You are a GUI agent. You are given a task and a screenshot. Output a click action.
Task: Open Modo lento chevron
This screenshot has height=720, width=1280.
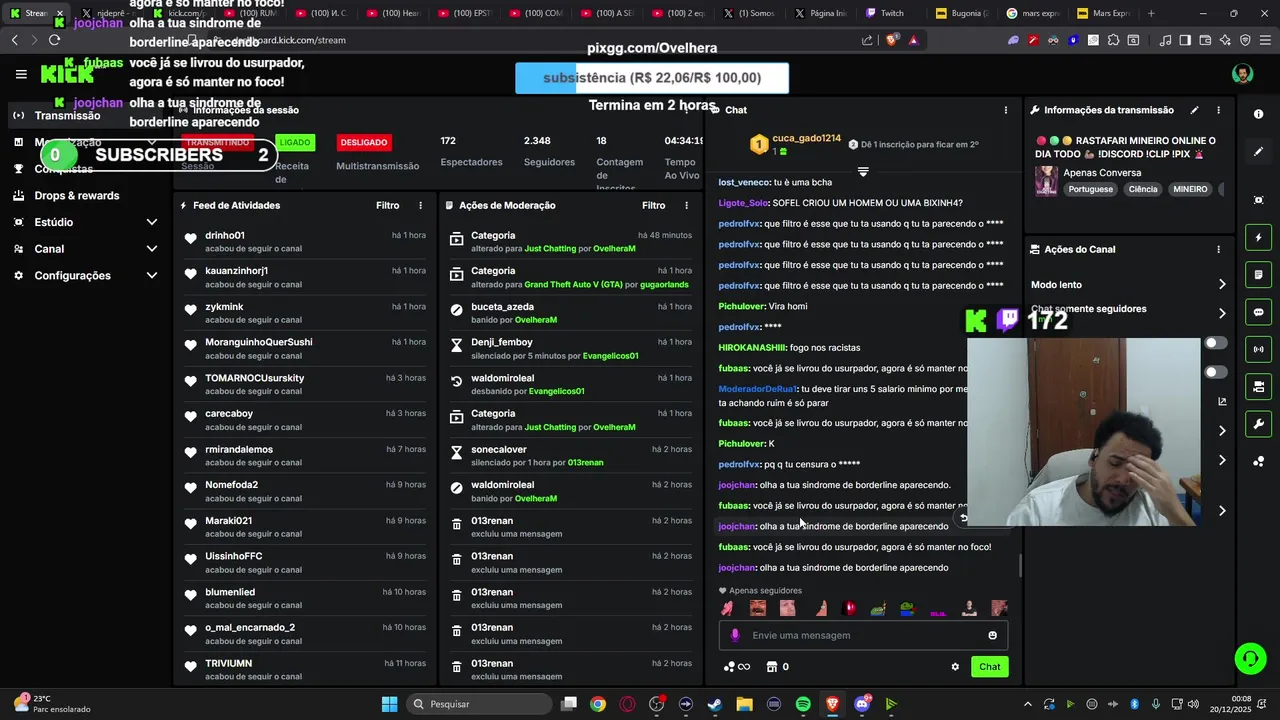[1222, 285]
